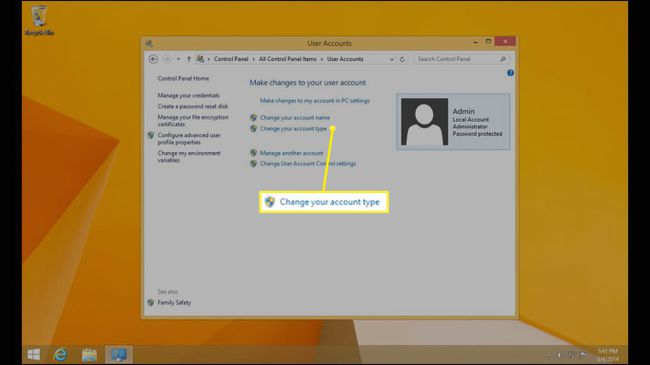Click Control Panel in the breadcrumb
The height and width of the screenshot is (365, 650).
point(231,59)
